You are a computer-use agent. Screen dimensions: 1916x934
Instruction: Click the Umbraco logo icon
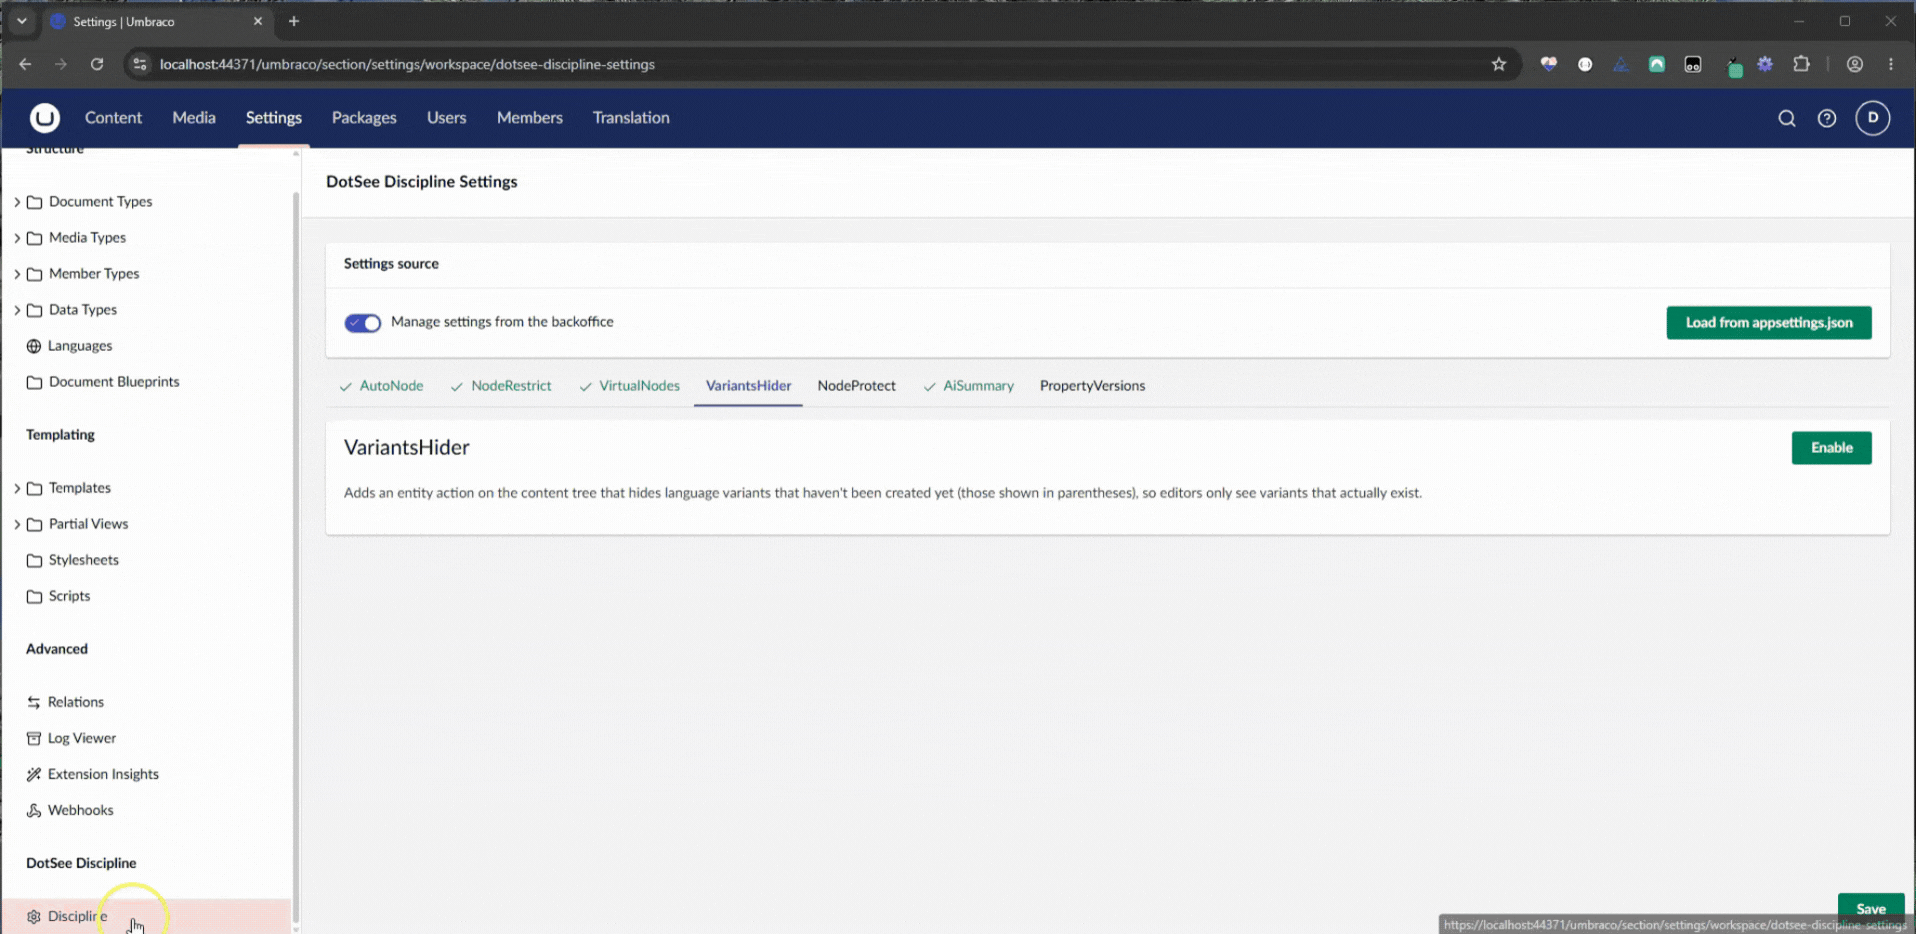coord(44,118)
